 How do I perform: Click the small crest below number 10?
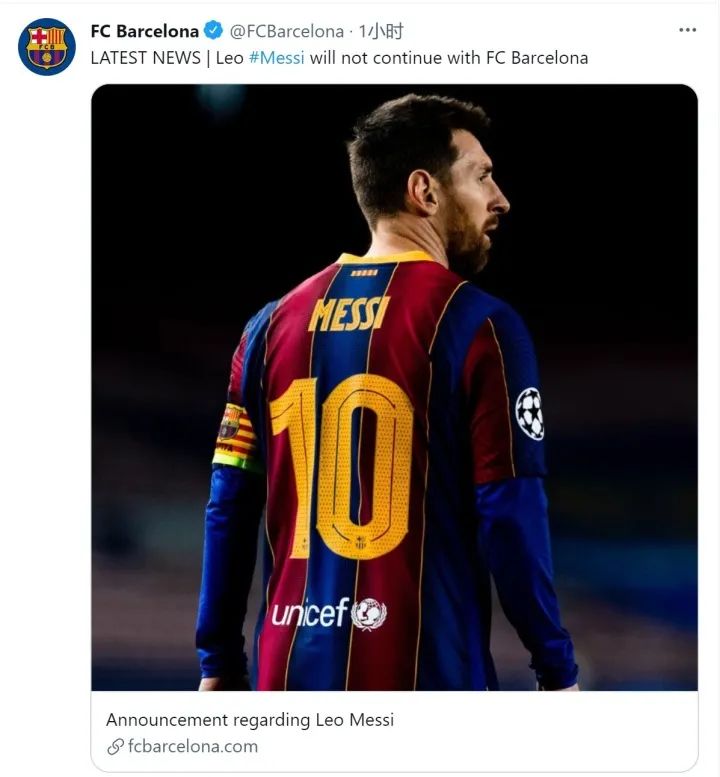360,545
